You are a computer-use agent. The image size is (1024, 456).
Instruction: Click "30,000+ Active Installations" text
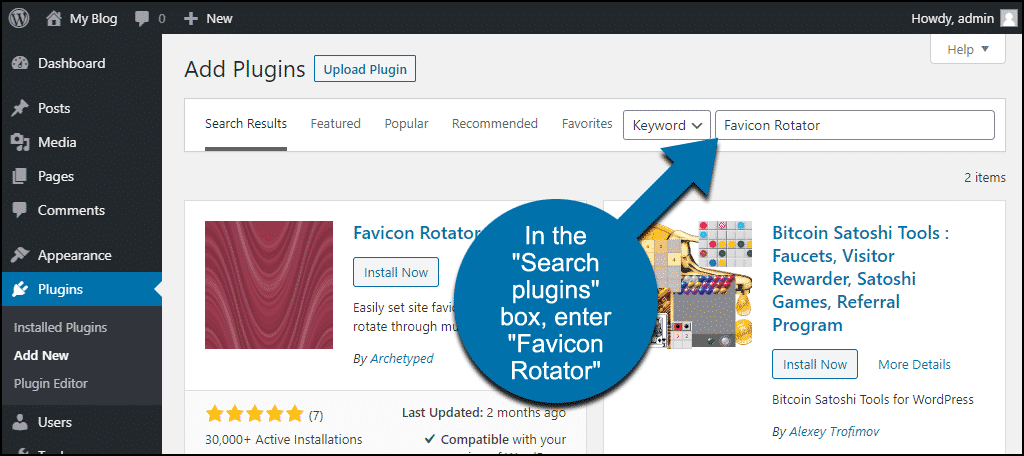point(283,439)
